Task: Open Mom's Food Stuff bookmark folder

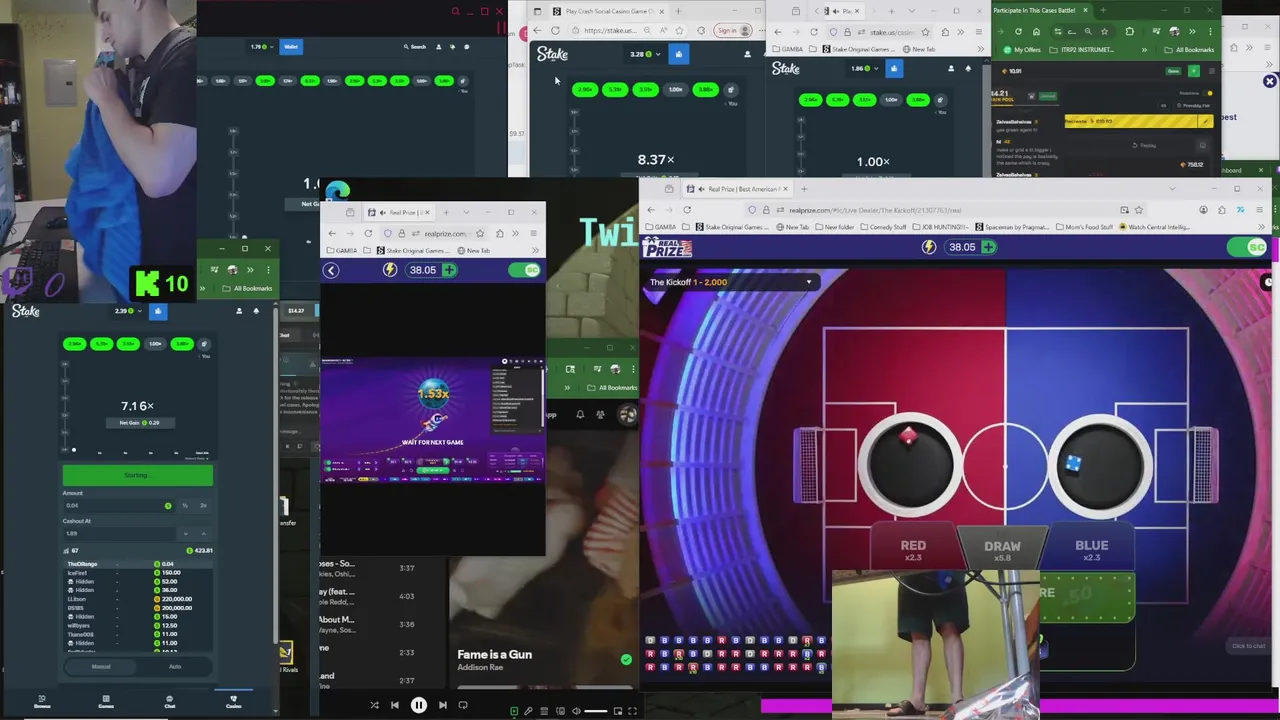Action: [x=1084, y=227]
